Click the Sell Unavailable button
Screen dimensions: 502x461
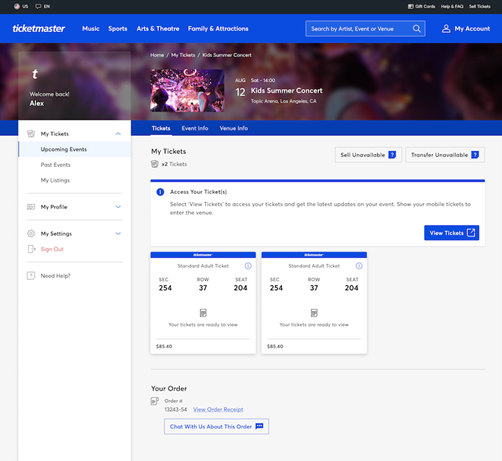point(368,155)
